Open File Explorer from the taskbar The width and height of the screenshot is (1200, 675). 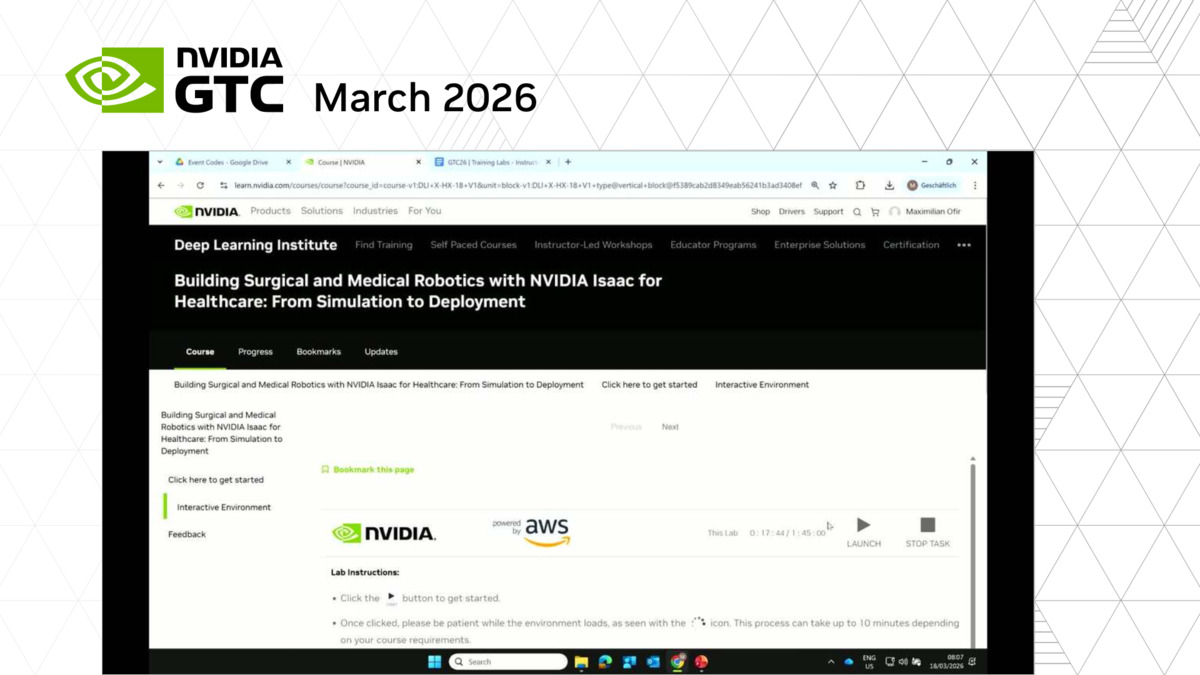tap(581, 661)
